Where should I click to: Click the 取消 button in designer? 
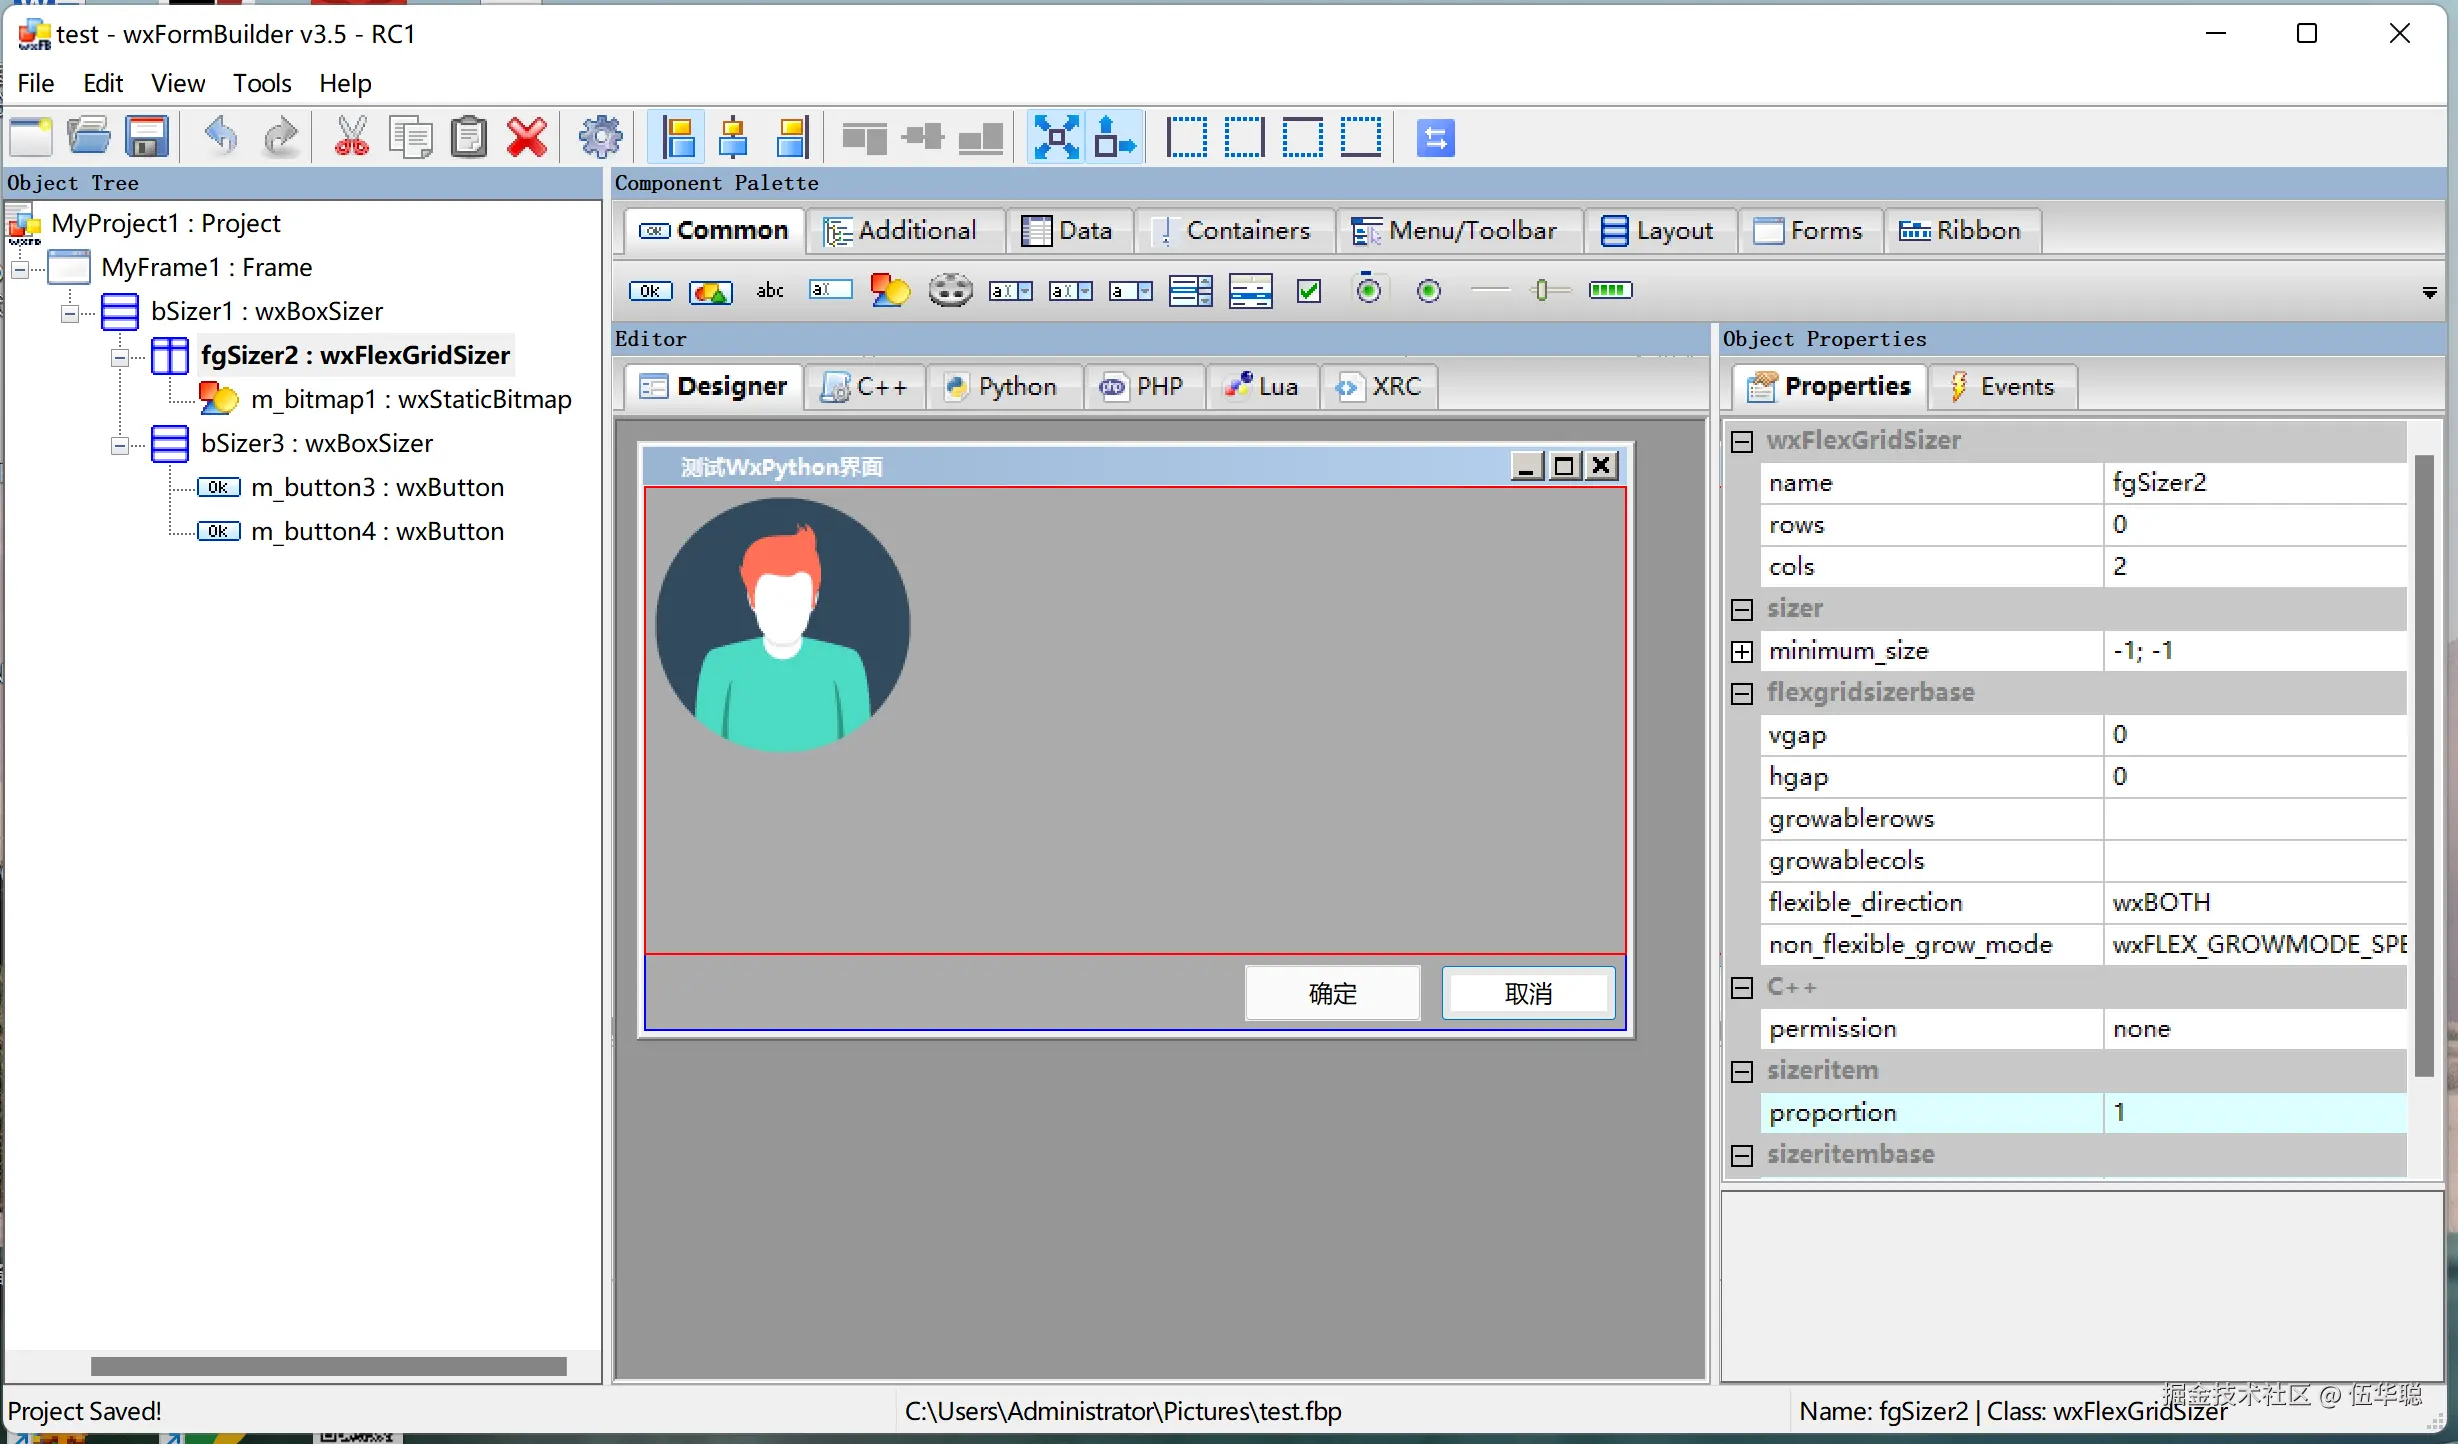(x=1528, y=993)
